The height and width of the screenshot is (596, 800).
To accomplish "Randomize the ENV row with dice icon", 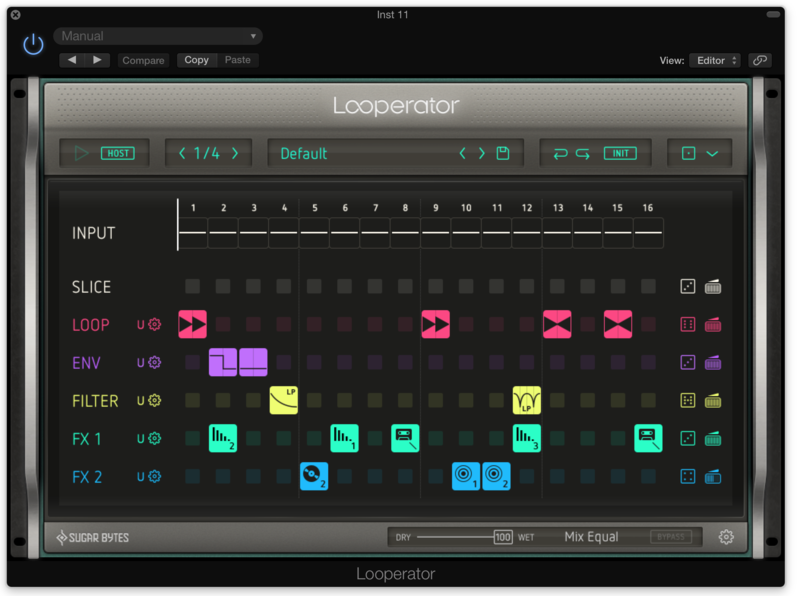I will (688, 363).
